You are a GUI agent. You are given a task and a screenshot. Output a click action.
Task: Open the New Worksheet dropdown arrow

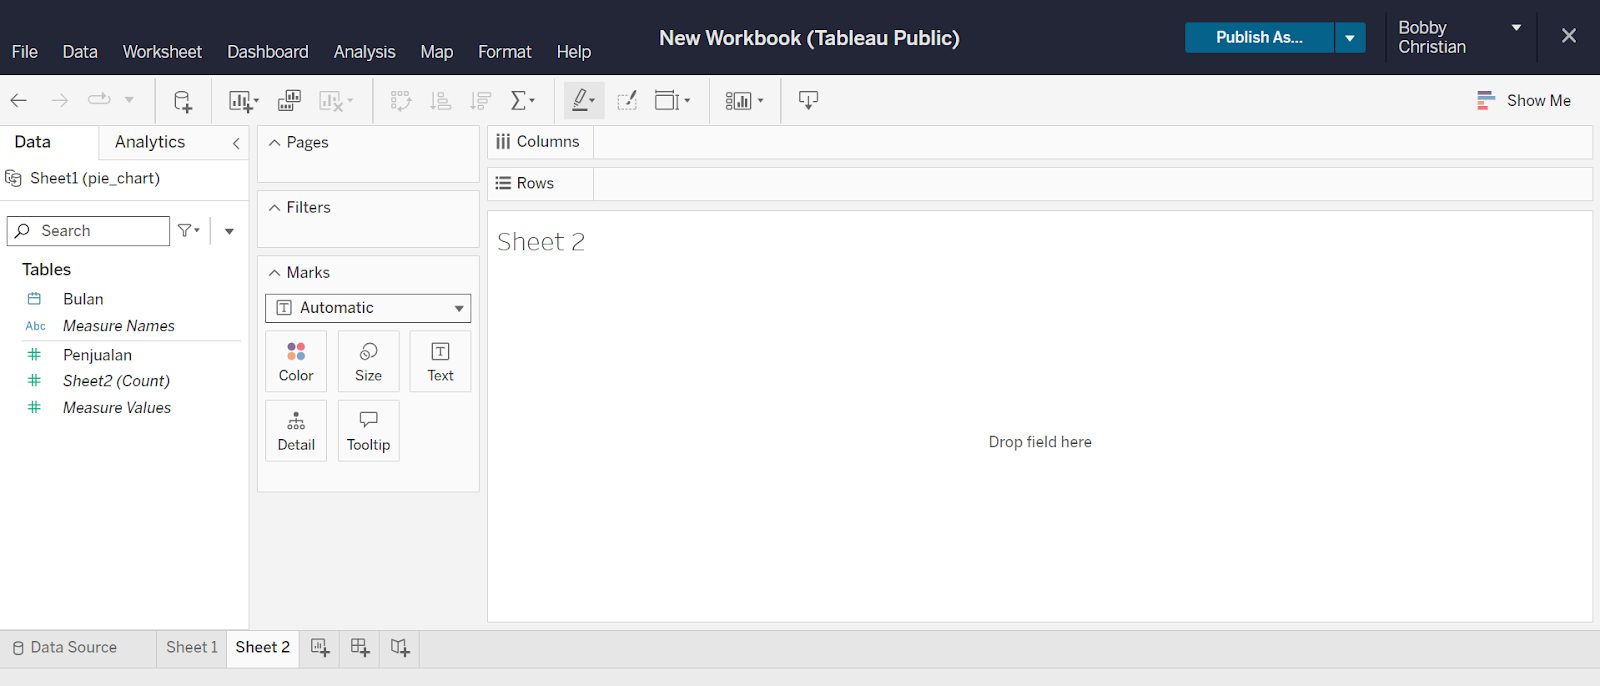point(256,101)
